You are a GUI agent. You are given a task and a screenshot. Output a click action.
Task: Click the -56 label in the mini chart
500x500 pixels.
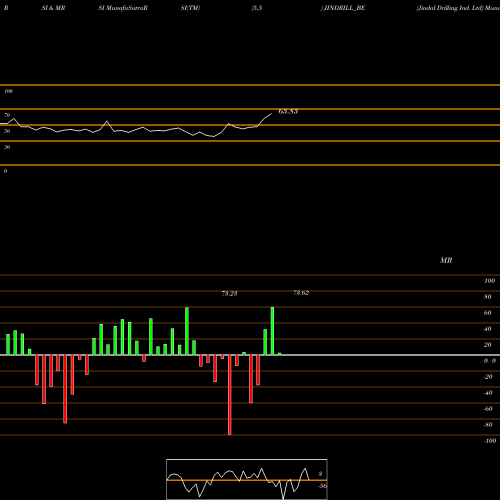[x=322, y=486]
